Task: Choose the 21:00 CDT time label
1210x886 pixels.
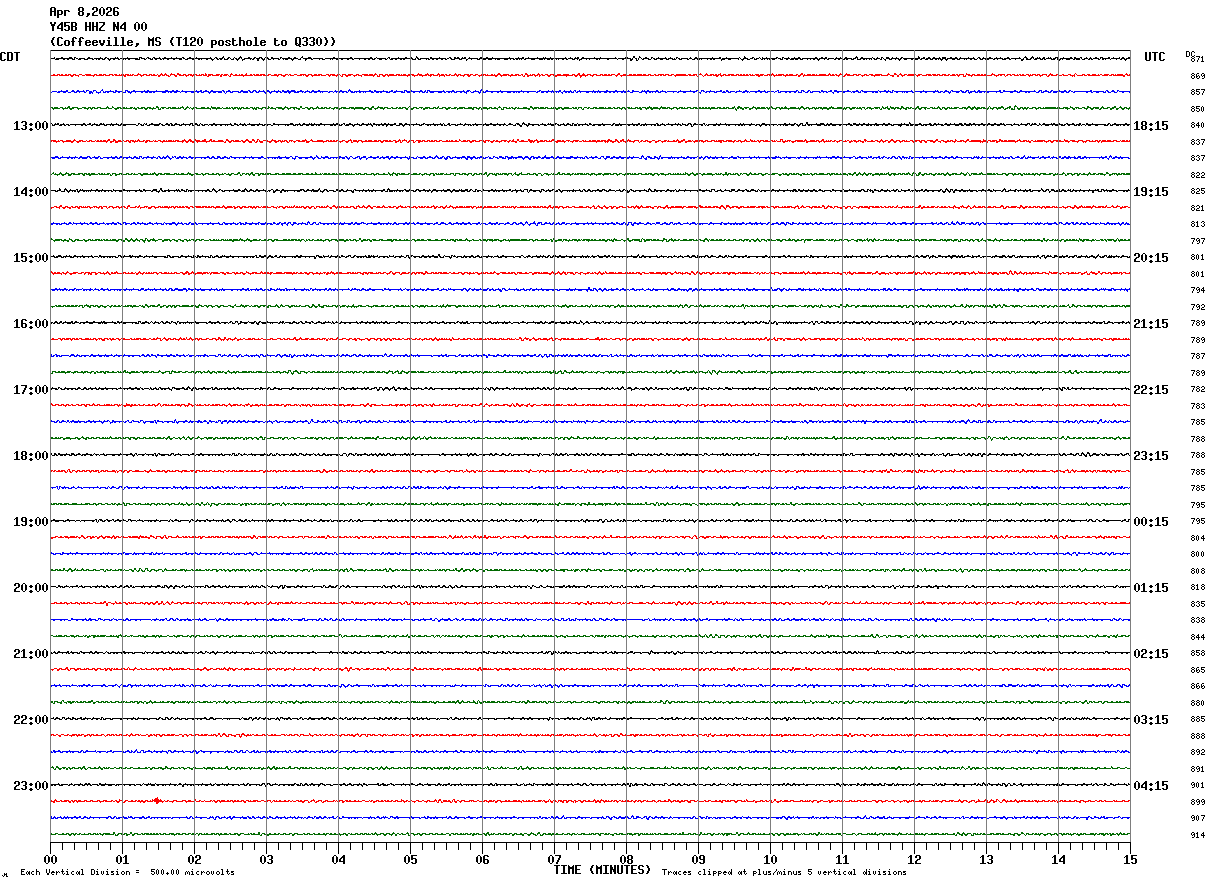Action: (30, 654)
